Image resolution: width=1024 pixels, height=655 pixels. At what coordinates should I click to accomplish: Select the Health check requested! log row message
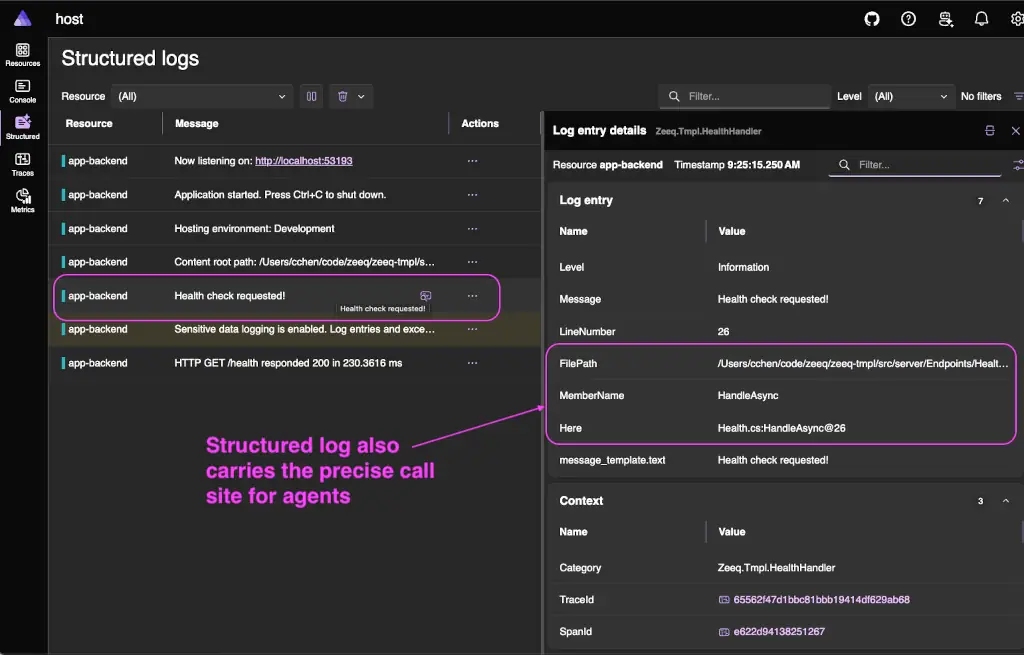click(230, 296)
